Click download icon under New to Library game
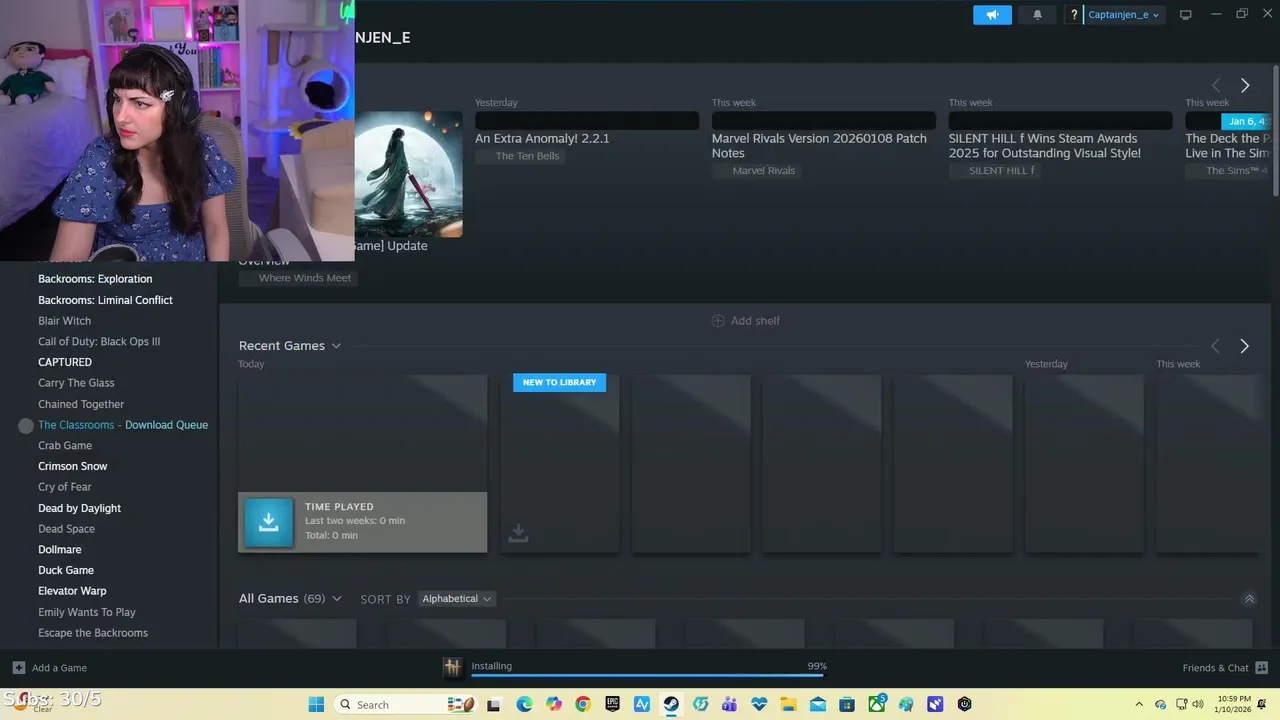 pyautogui.click(x=517, y=533)
